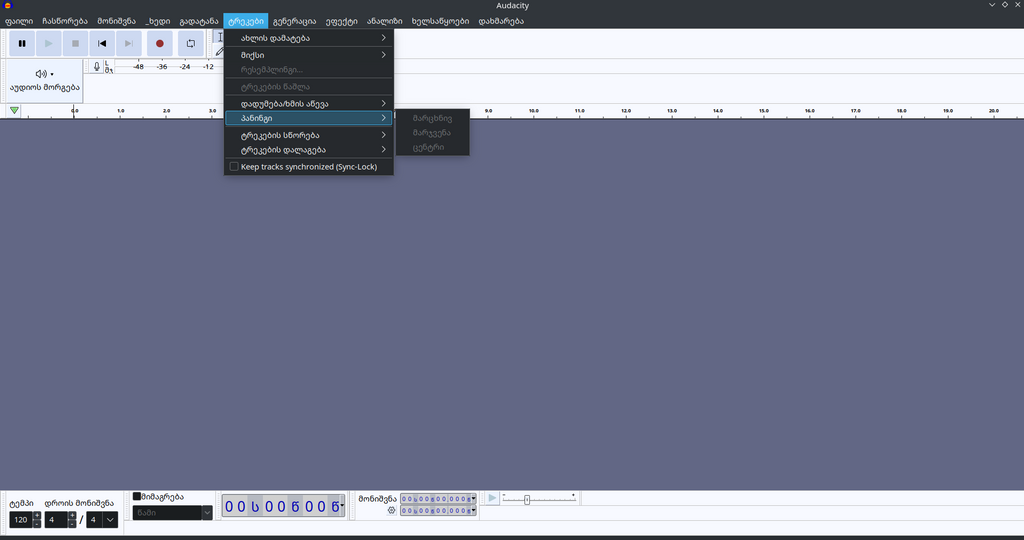Increase time signature numerator with plus
The image size is (1024, 540).
pos(72,516)
